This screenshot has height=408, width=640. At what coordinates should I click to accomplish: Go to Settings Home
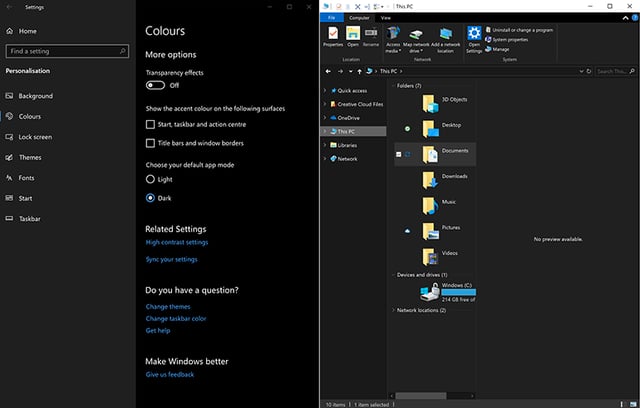click(22, 31)
